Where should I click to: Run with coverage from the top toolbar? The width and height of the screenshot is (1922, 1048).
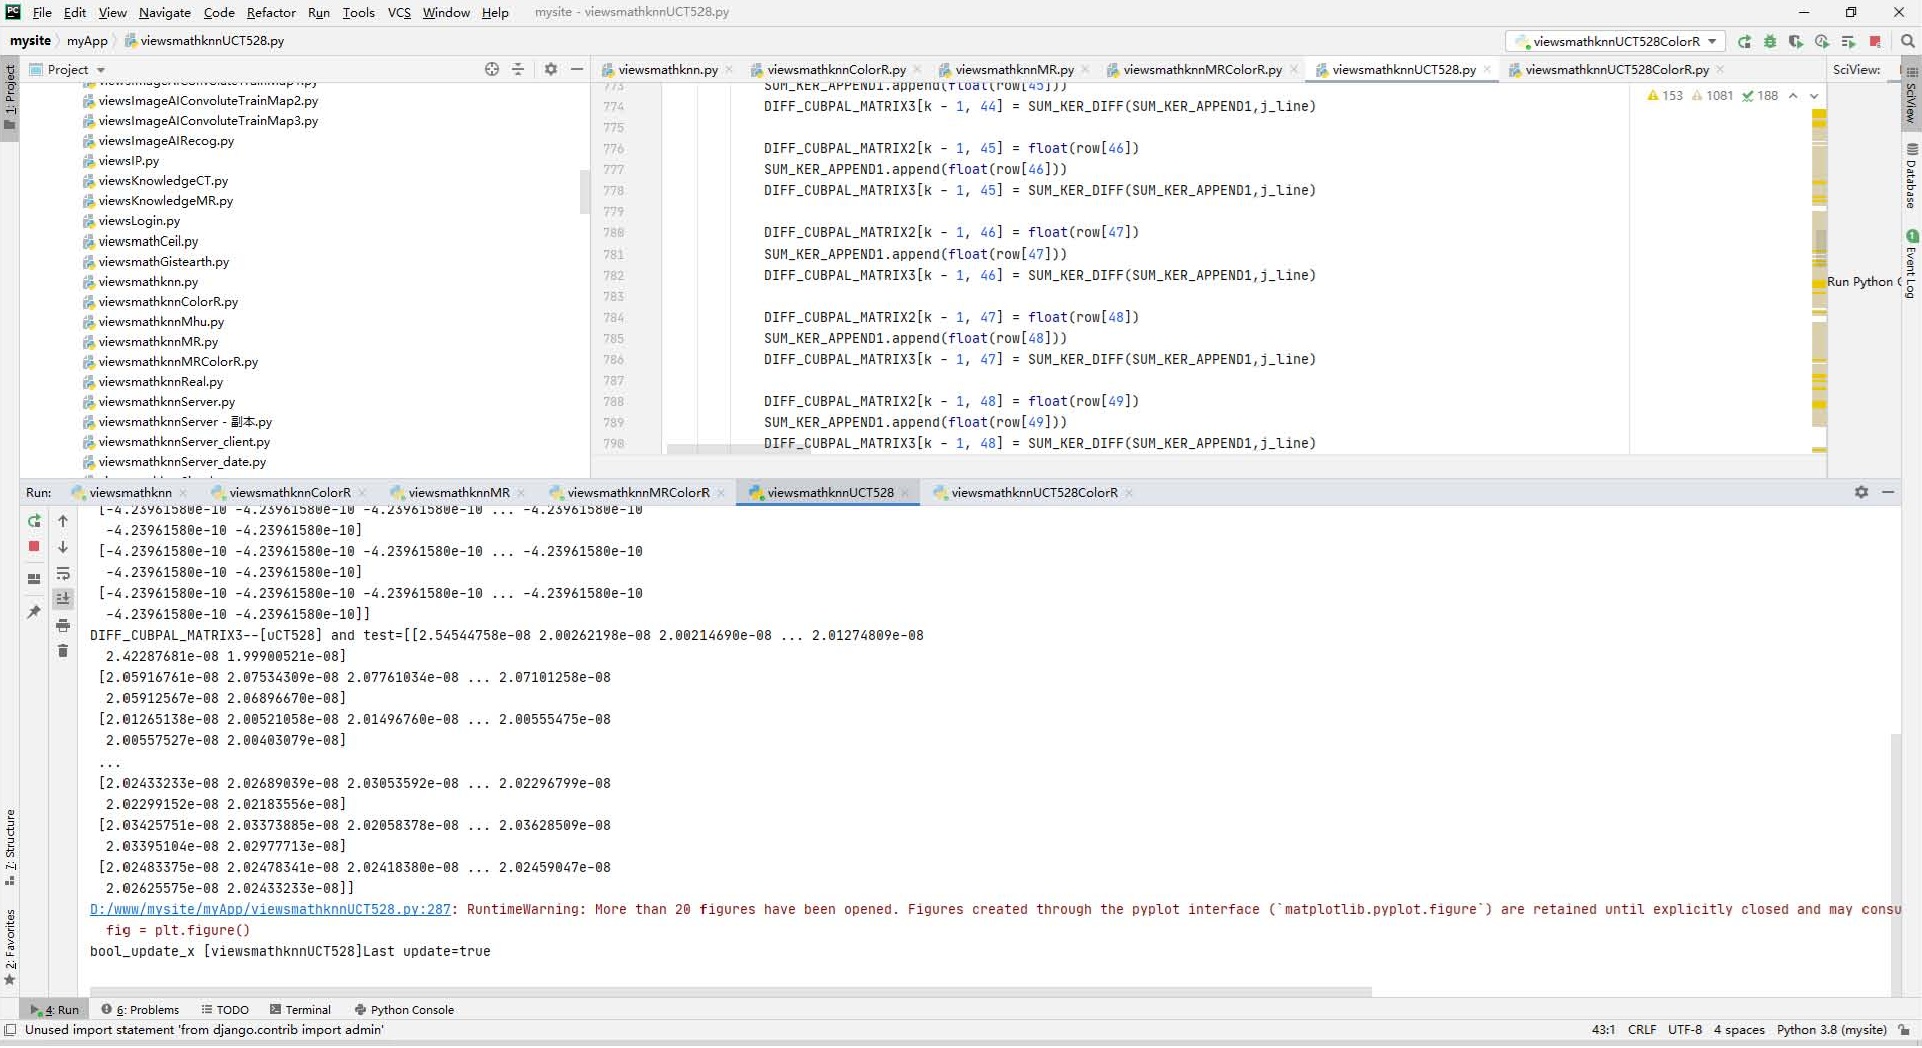pos(1796,41)
